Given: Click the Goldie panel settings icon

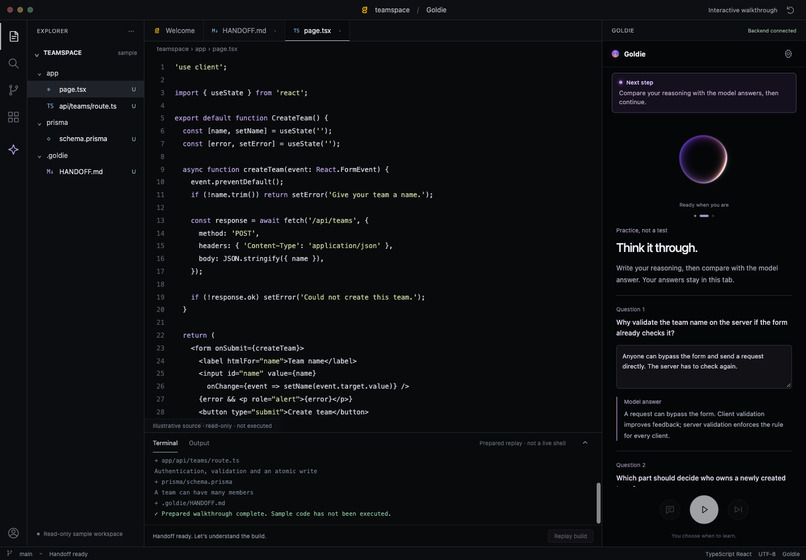Looking at the screenshot, I should [x=788, y=54].
